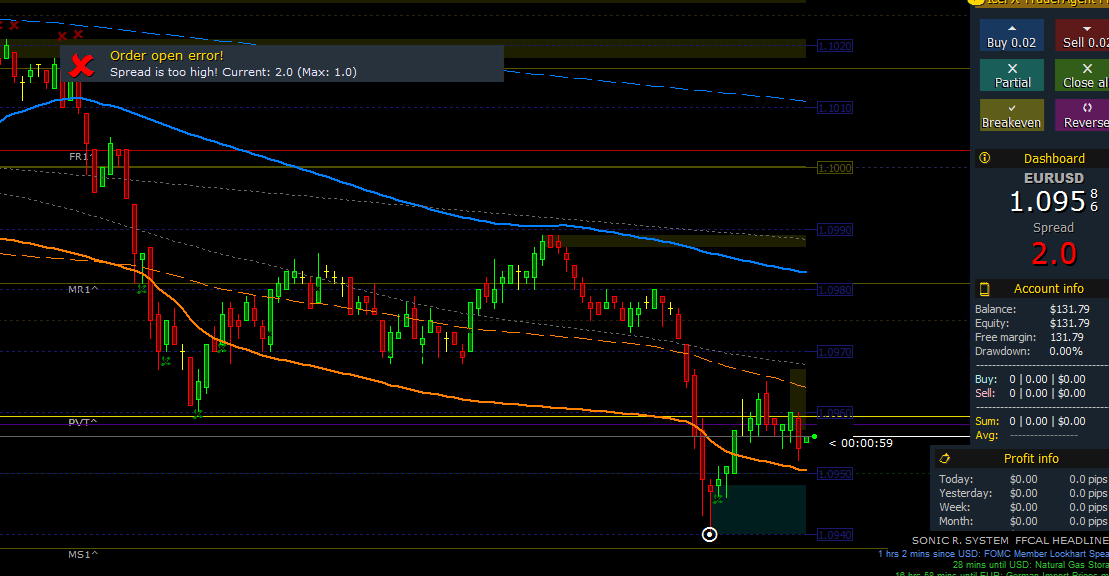
Task: Click the Order open error message
Action: 166,55
